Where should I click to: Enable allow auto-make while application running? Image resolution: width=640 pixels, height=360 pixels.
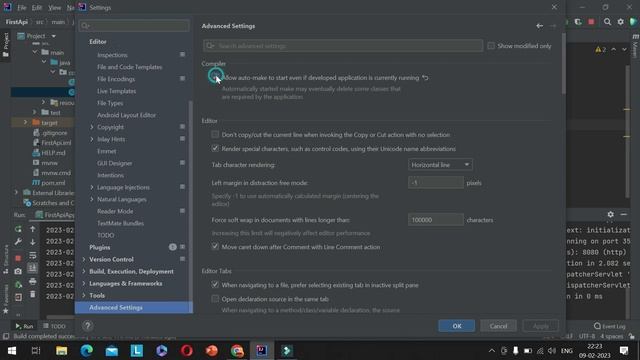pos(215,77)
